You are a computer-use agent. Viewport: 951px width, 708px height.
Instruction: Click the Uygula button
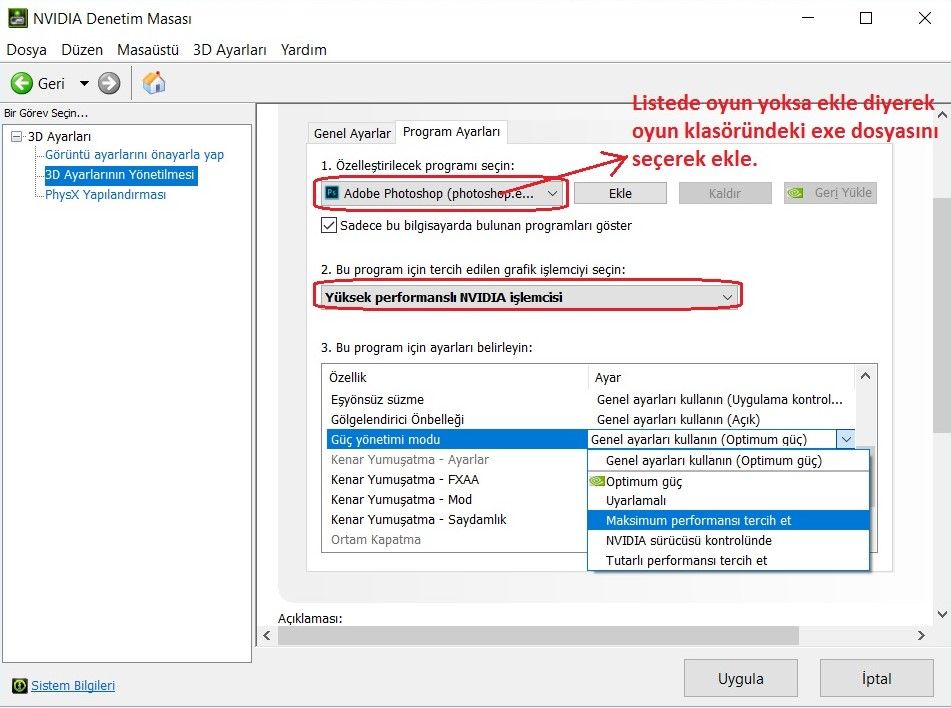(x=741, y=678)
